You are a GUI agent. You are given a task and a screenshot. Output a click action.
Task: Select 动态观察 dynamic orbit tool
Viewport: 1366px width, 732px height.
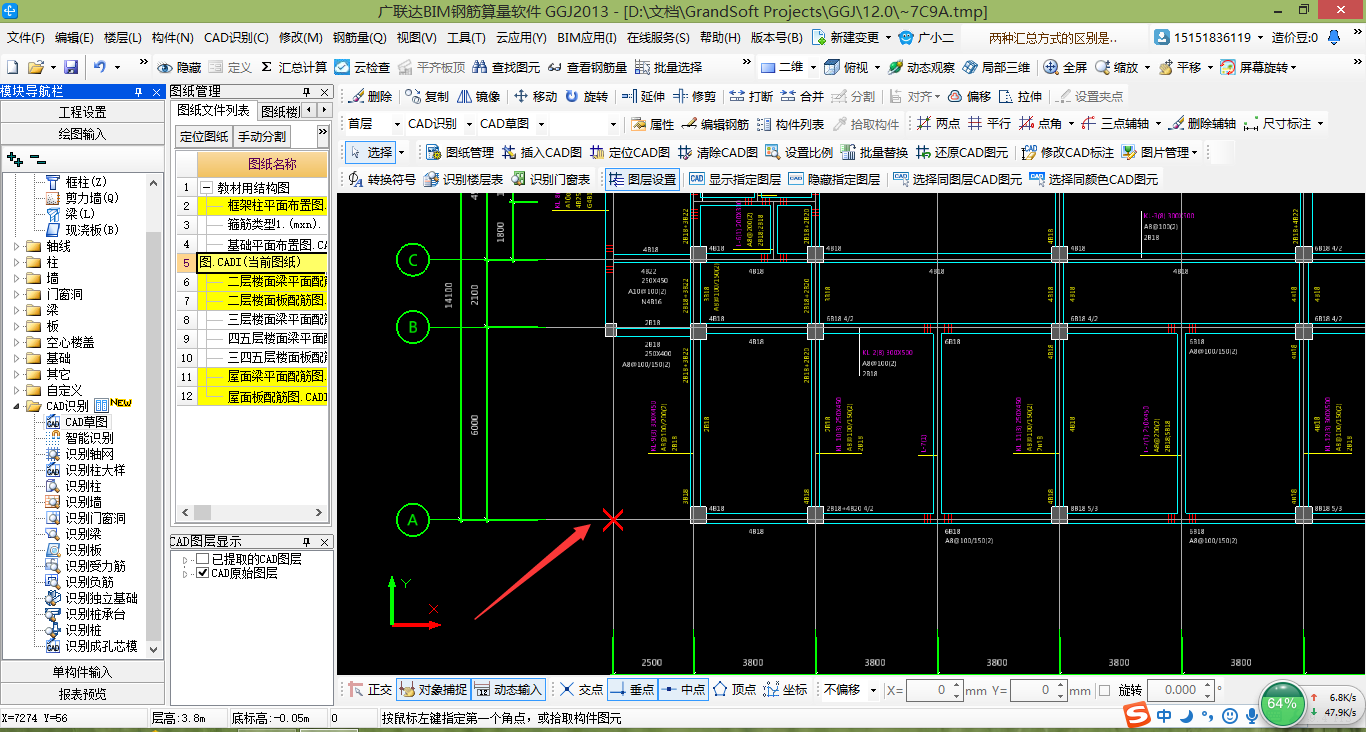point(920,67)
